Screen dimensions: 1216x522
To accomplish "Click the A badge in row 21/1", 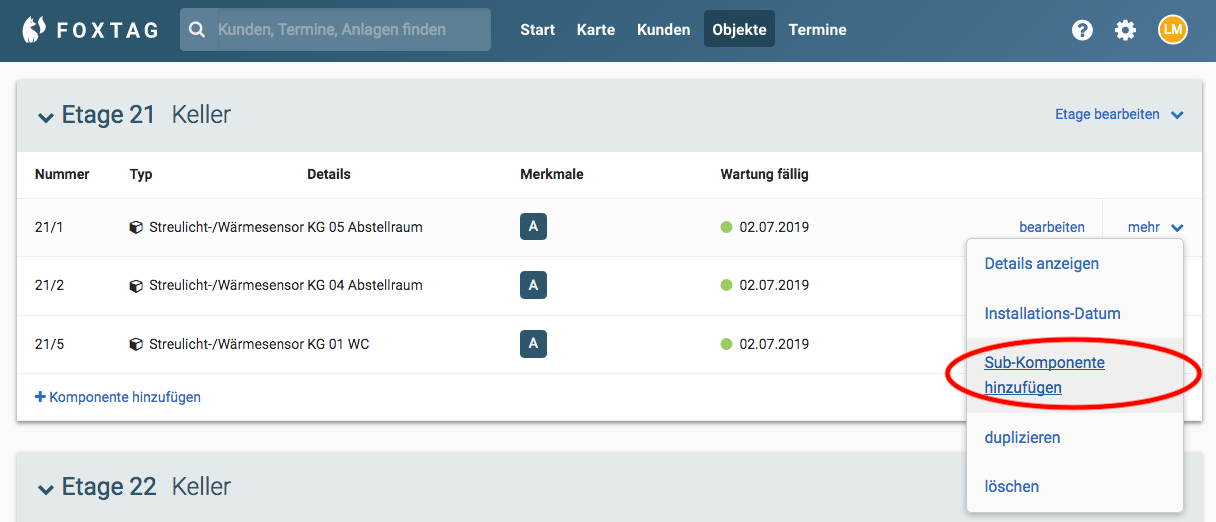I will (x=533, y=227).
